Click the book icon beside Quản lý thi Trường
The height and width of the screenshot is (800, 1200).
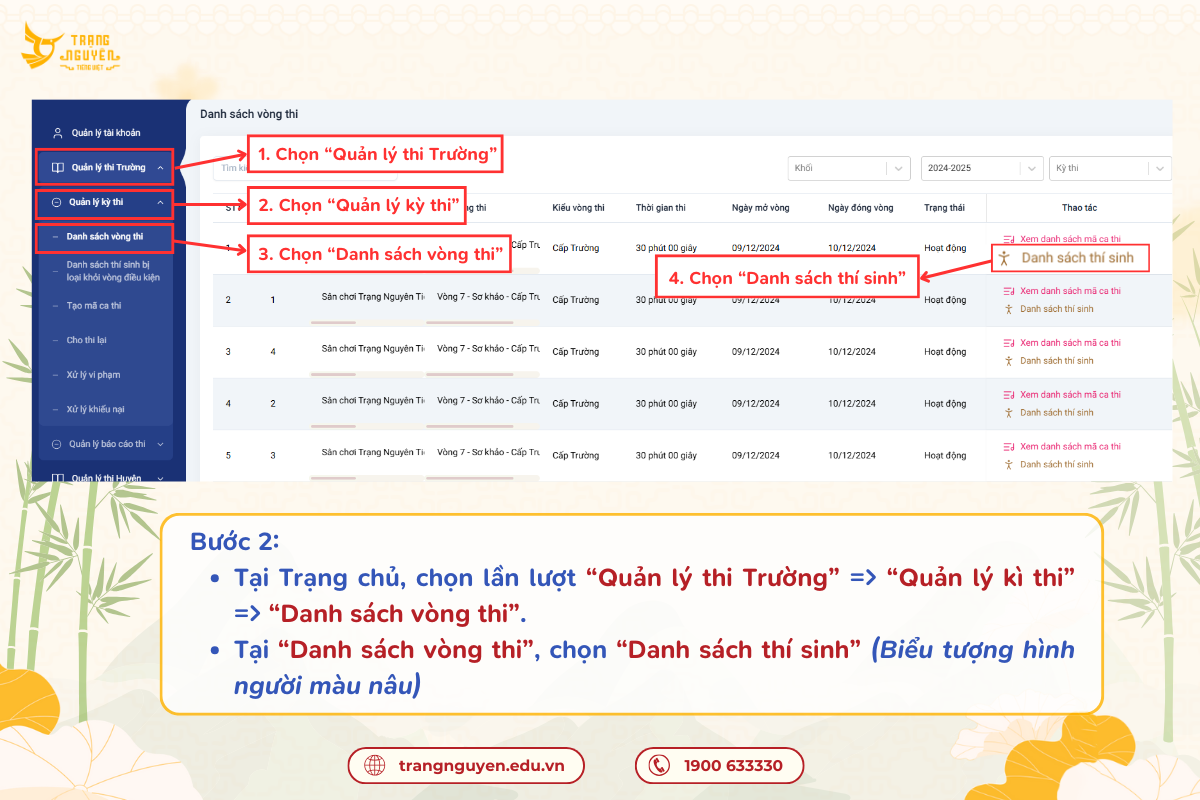58,168
